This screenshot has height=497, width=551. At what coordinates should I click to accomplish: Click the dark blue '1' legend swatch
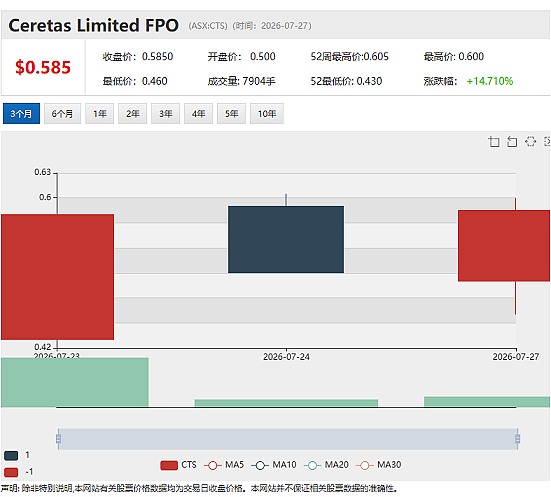click(11, 456)
